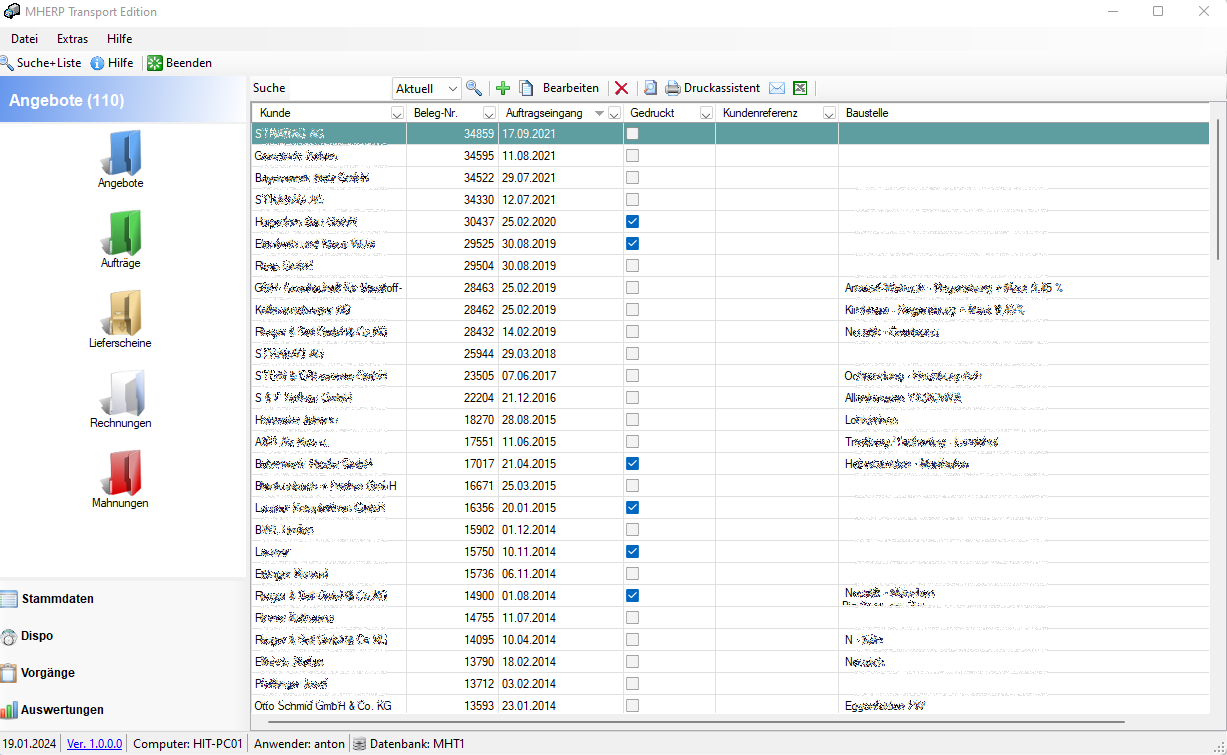The height and width of the screenshot is (755, 1227).
Task: Expand the Beleg-Nr. column filter dropdown
Action: pos(489,113)
